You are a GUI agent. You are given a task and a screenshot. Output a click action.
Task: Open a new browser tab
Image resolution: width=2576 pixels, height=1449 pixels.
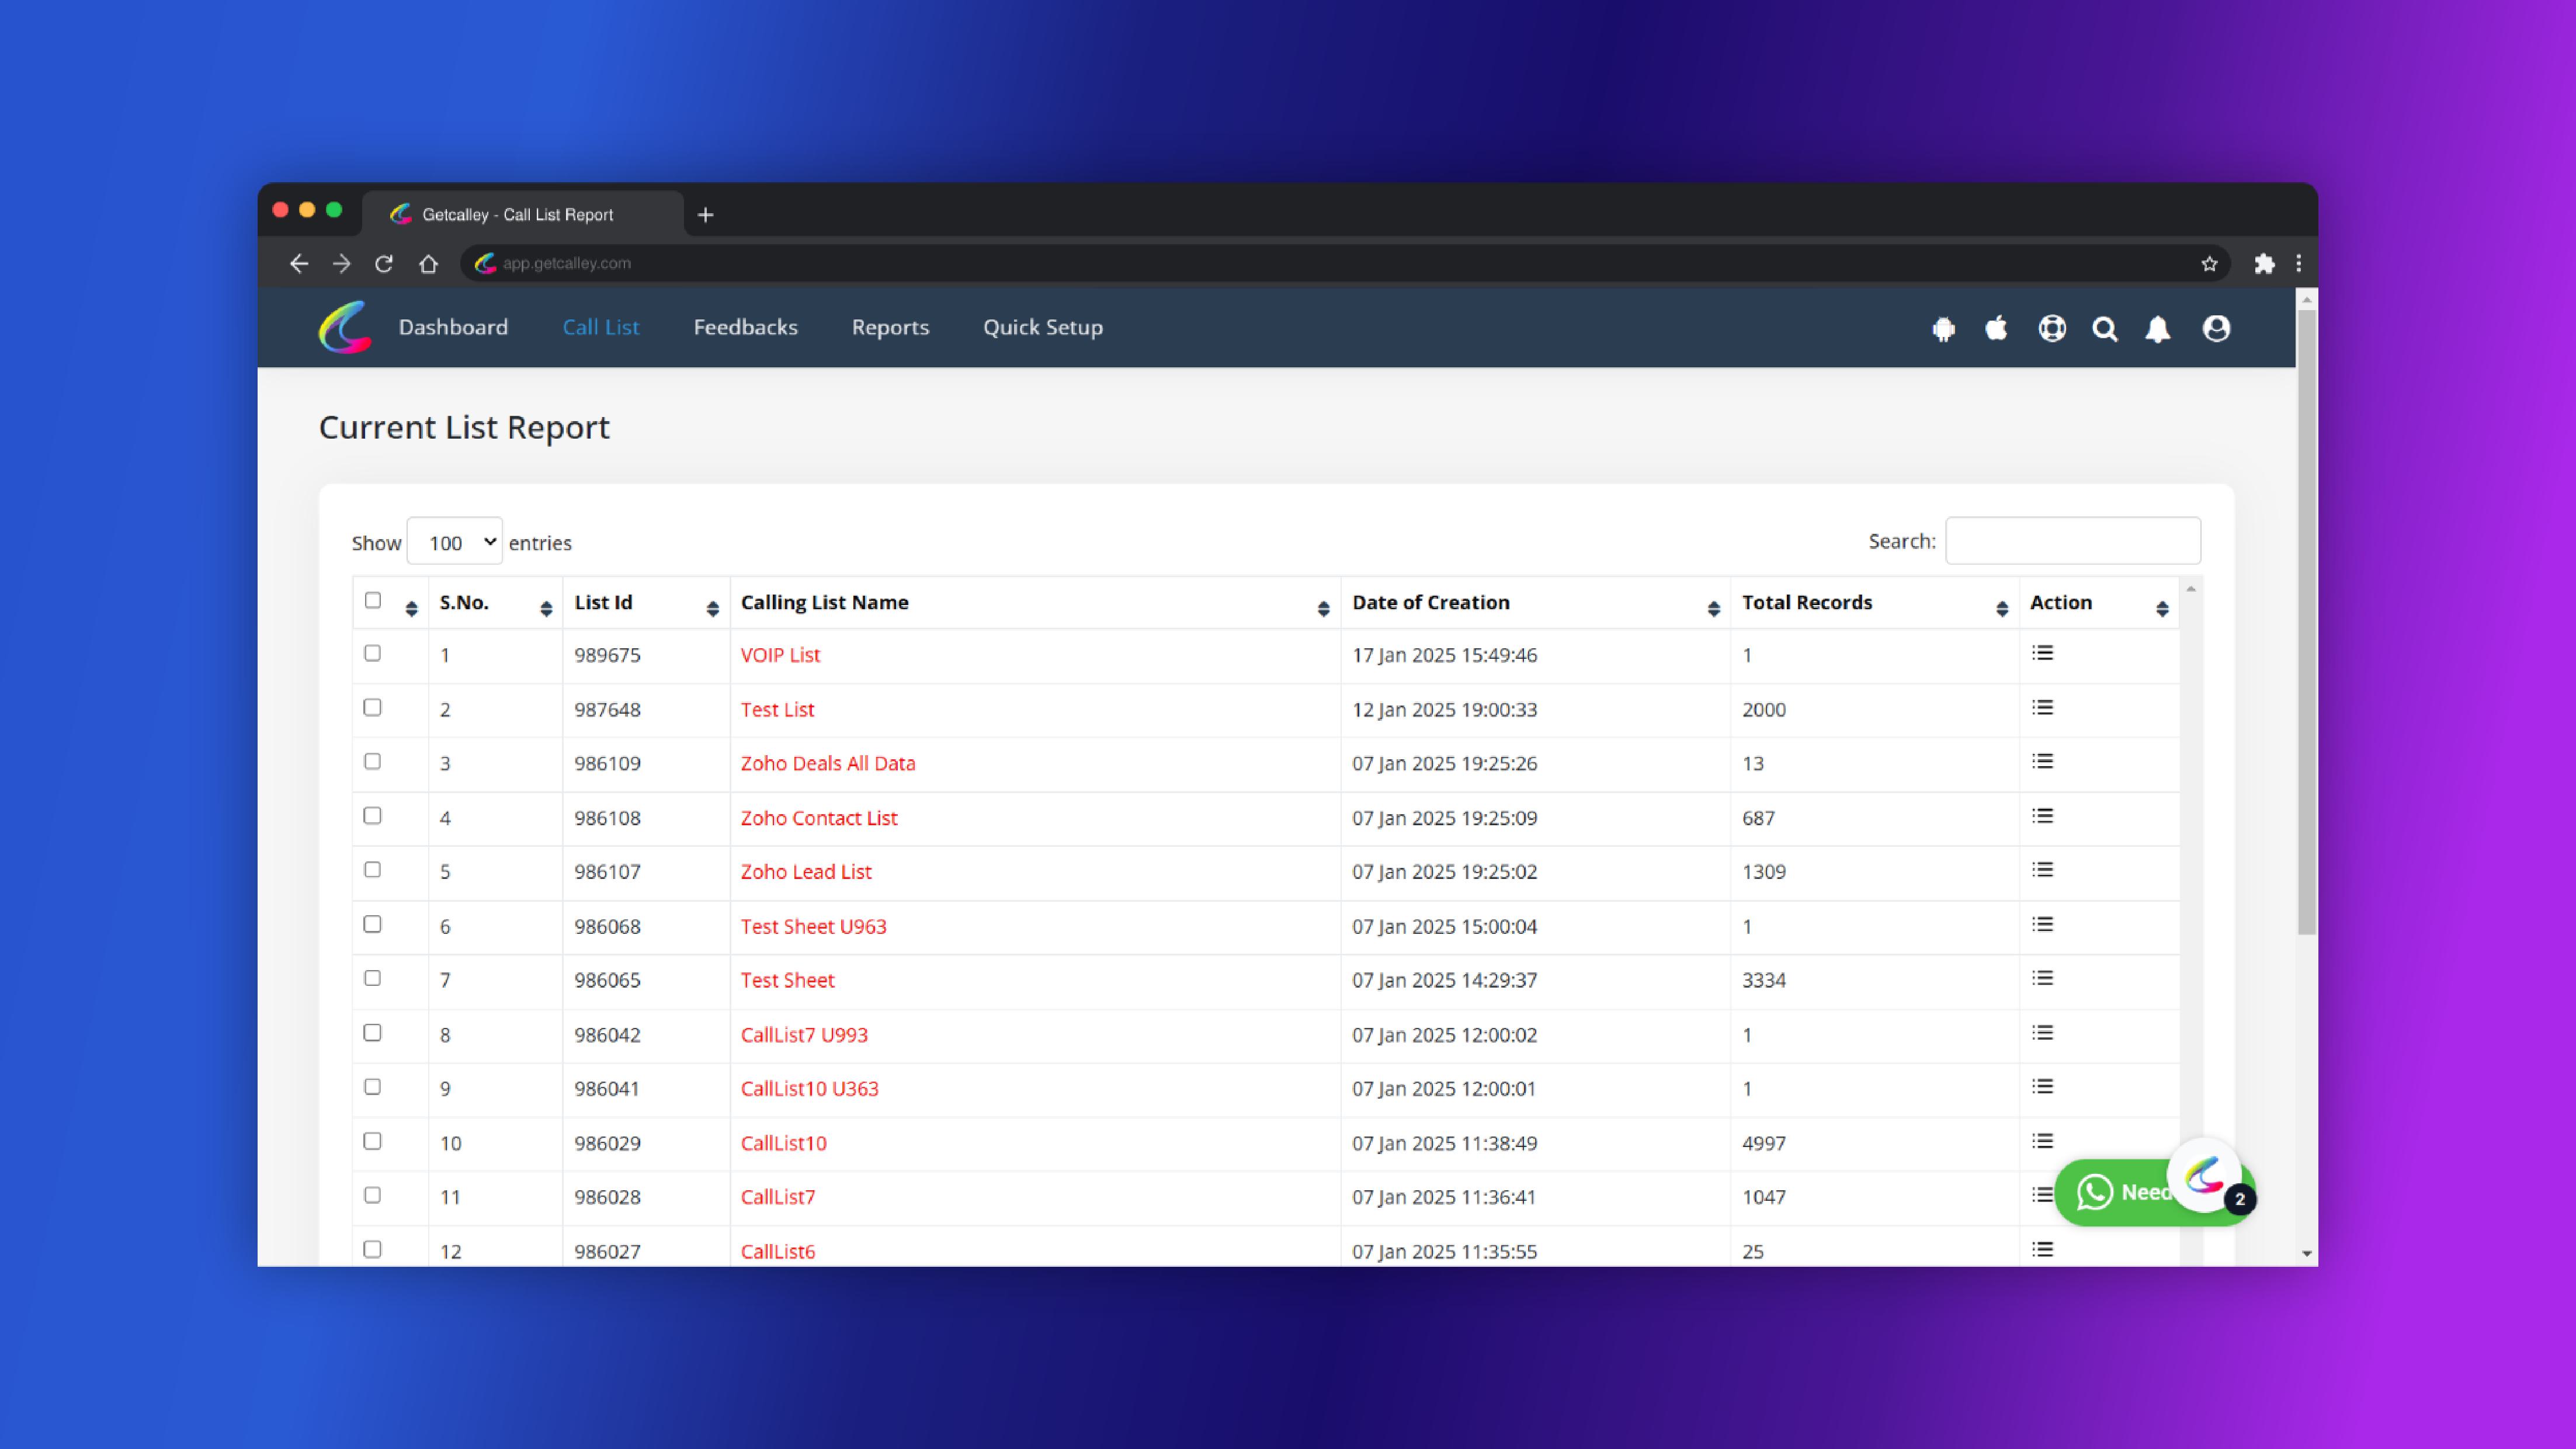[x=705, y=214]
